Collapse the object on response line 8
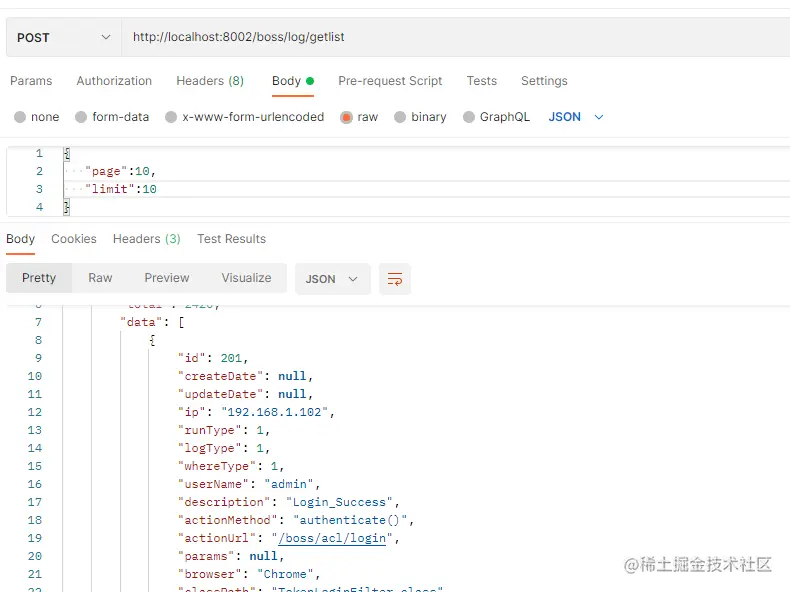The height and width of the screenshot is (592, 790). click(x=152, y=340)
